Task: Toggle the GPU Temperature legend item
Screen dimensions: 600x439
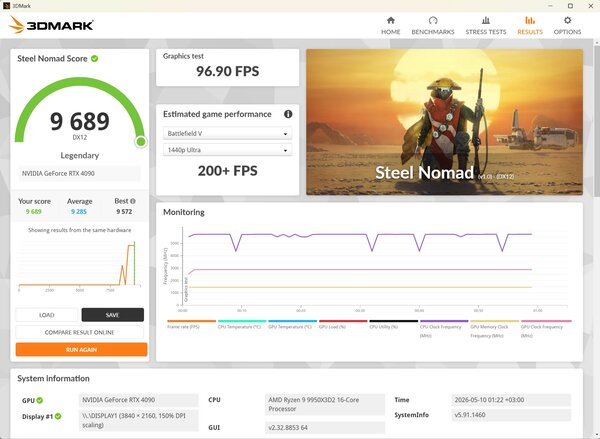Action: (x=292, y=324)
